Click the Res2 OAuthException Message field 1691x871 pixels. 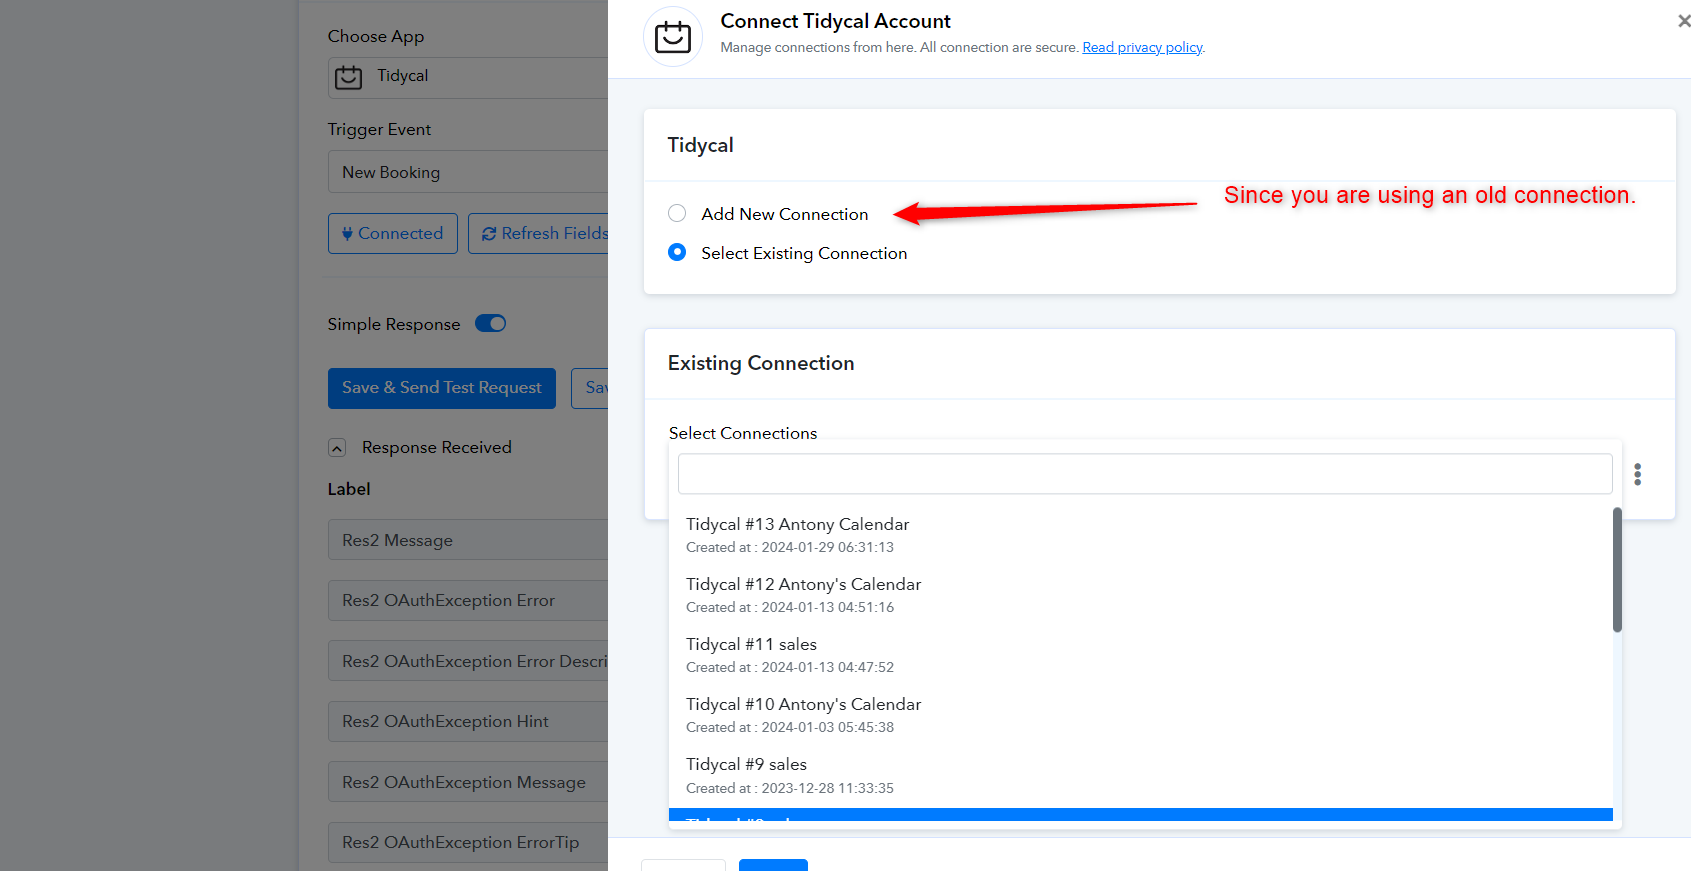(x=468, y=782)
